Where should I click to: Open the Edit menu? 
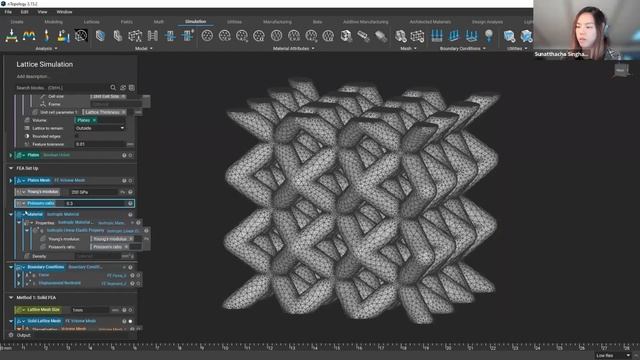point(24,12)
